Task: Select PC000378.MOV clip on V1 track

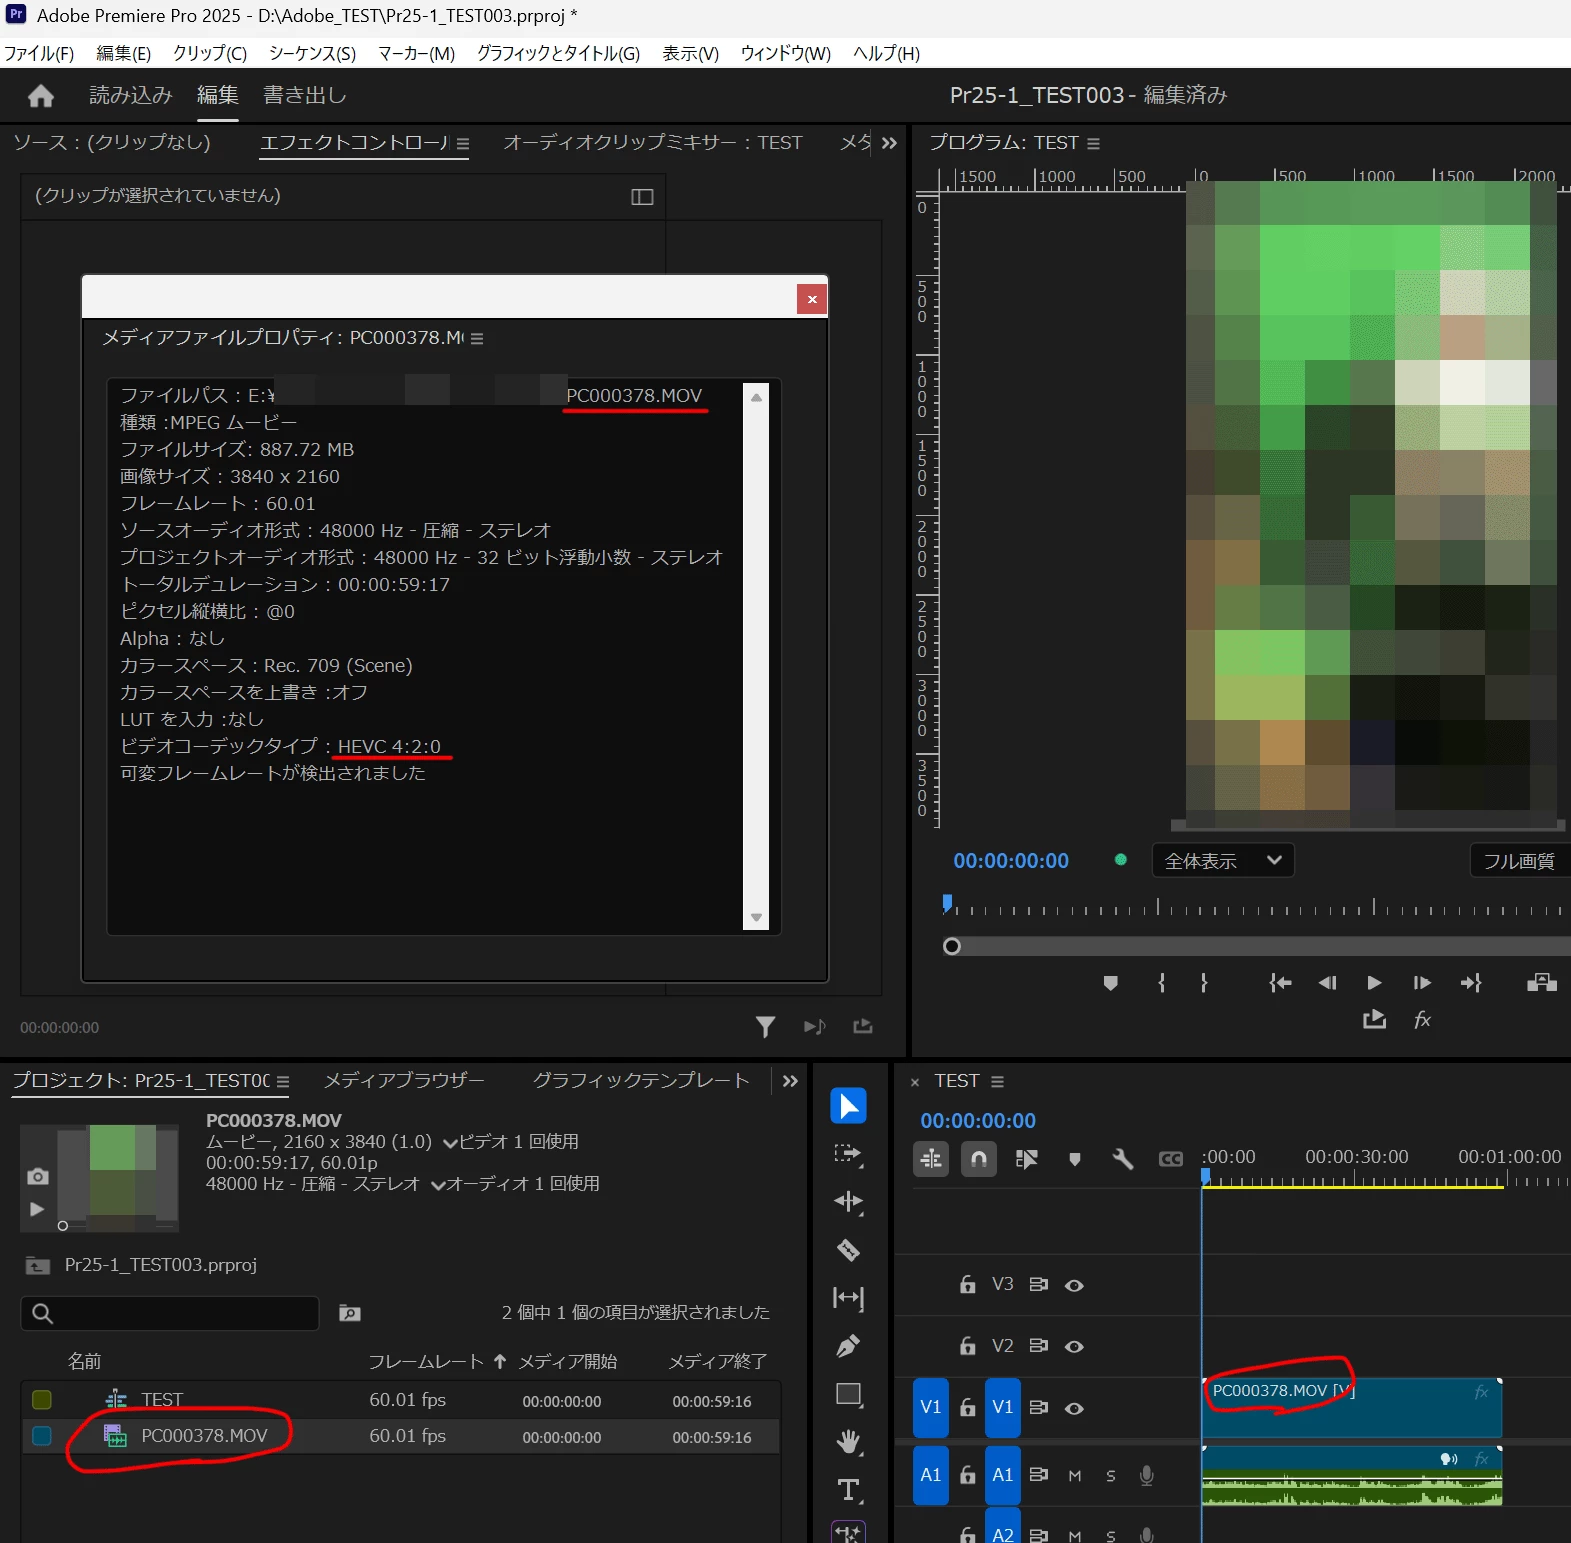Action: pyautogui.click(x=1351, y=1408)
